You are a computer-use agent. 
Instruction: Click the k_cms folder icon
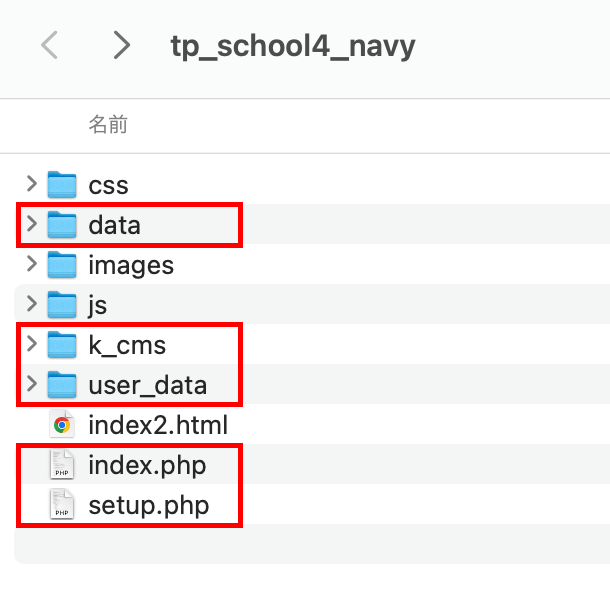[62, 345]
